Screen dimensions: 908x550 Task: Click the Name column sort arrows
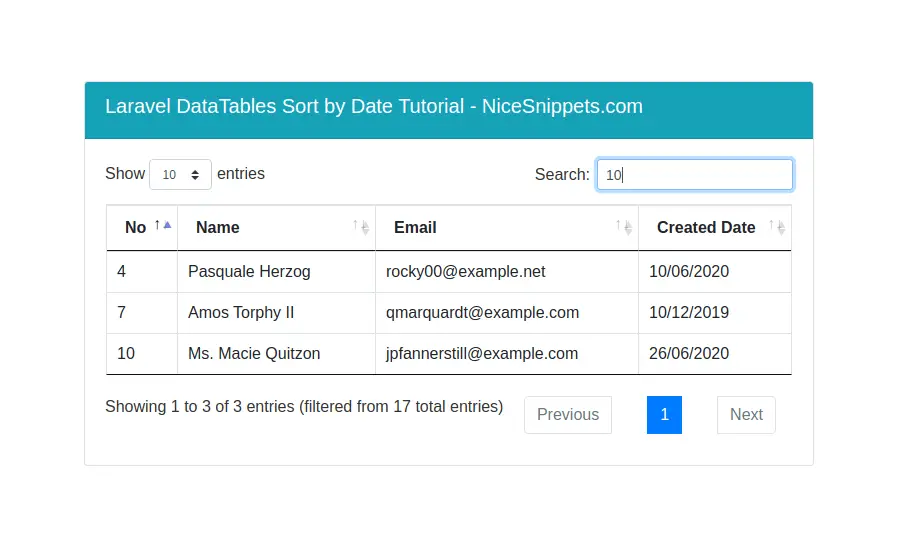point(361,227)
